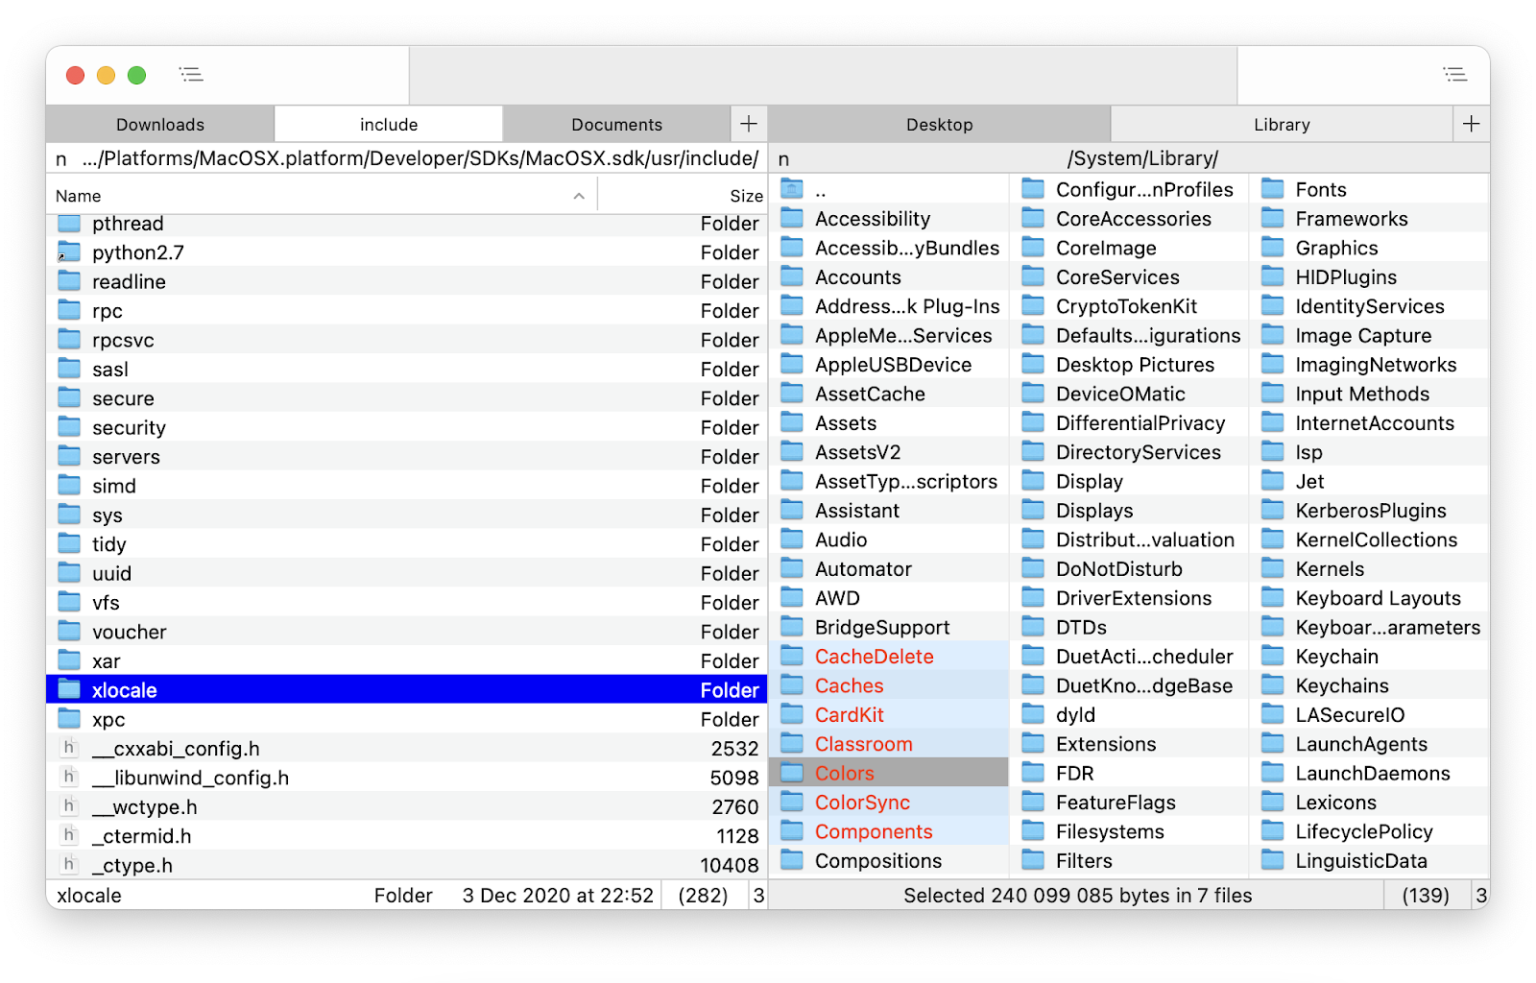Open the Documents tab
Screen dimensions: 1536x983
point(617,123)
